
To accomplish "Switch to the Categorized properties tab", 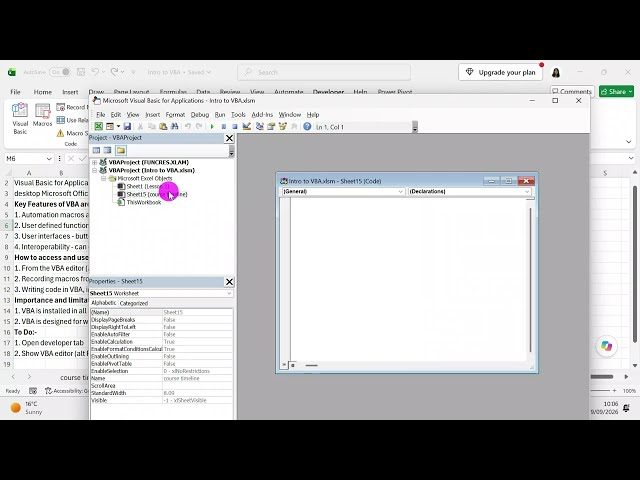I will 134,303.
